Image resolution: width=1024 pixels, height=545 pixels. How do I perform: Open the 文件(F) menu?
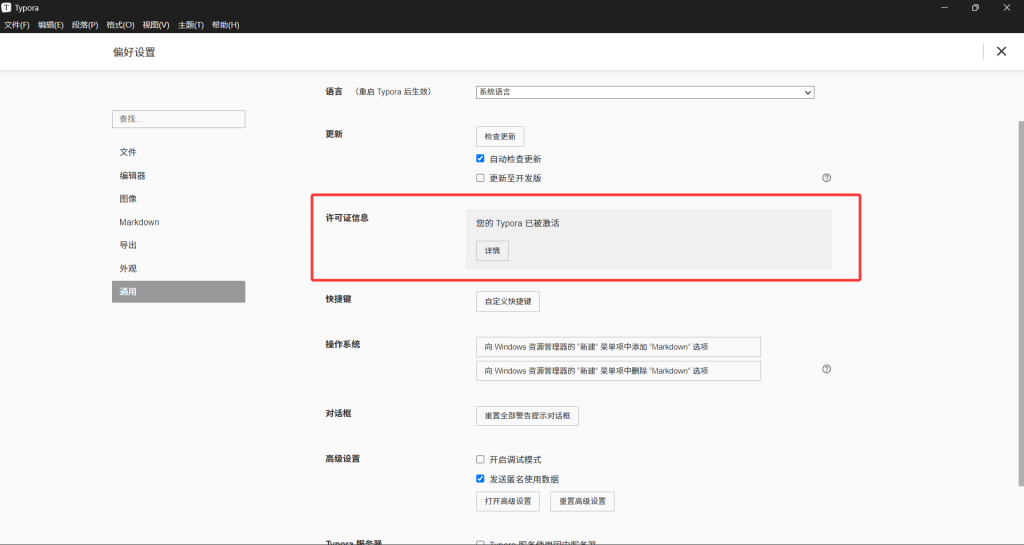17,25
